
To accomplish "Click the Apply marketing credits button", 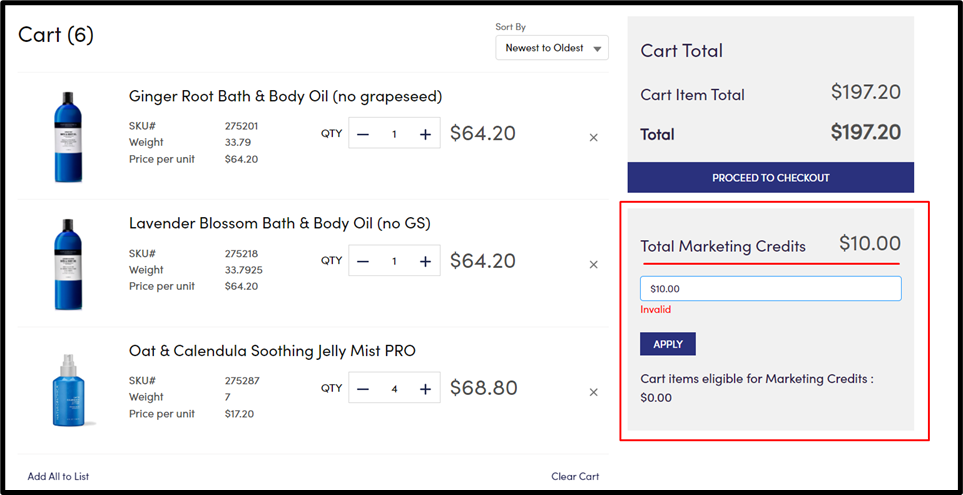I will [667, 344].
